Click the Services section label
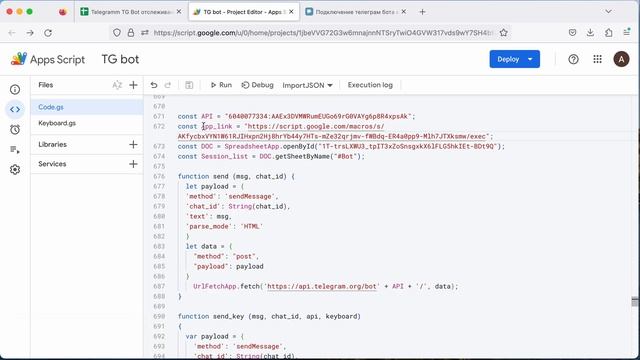The width and height of the screenshot is (640, 360). pos(52,164)
